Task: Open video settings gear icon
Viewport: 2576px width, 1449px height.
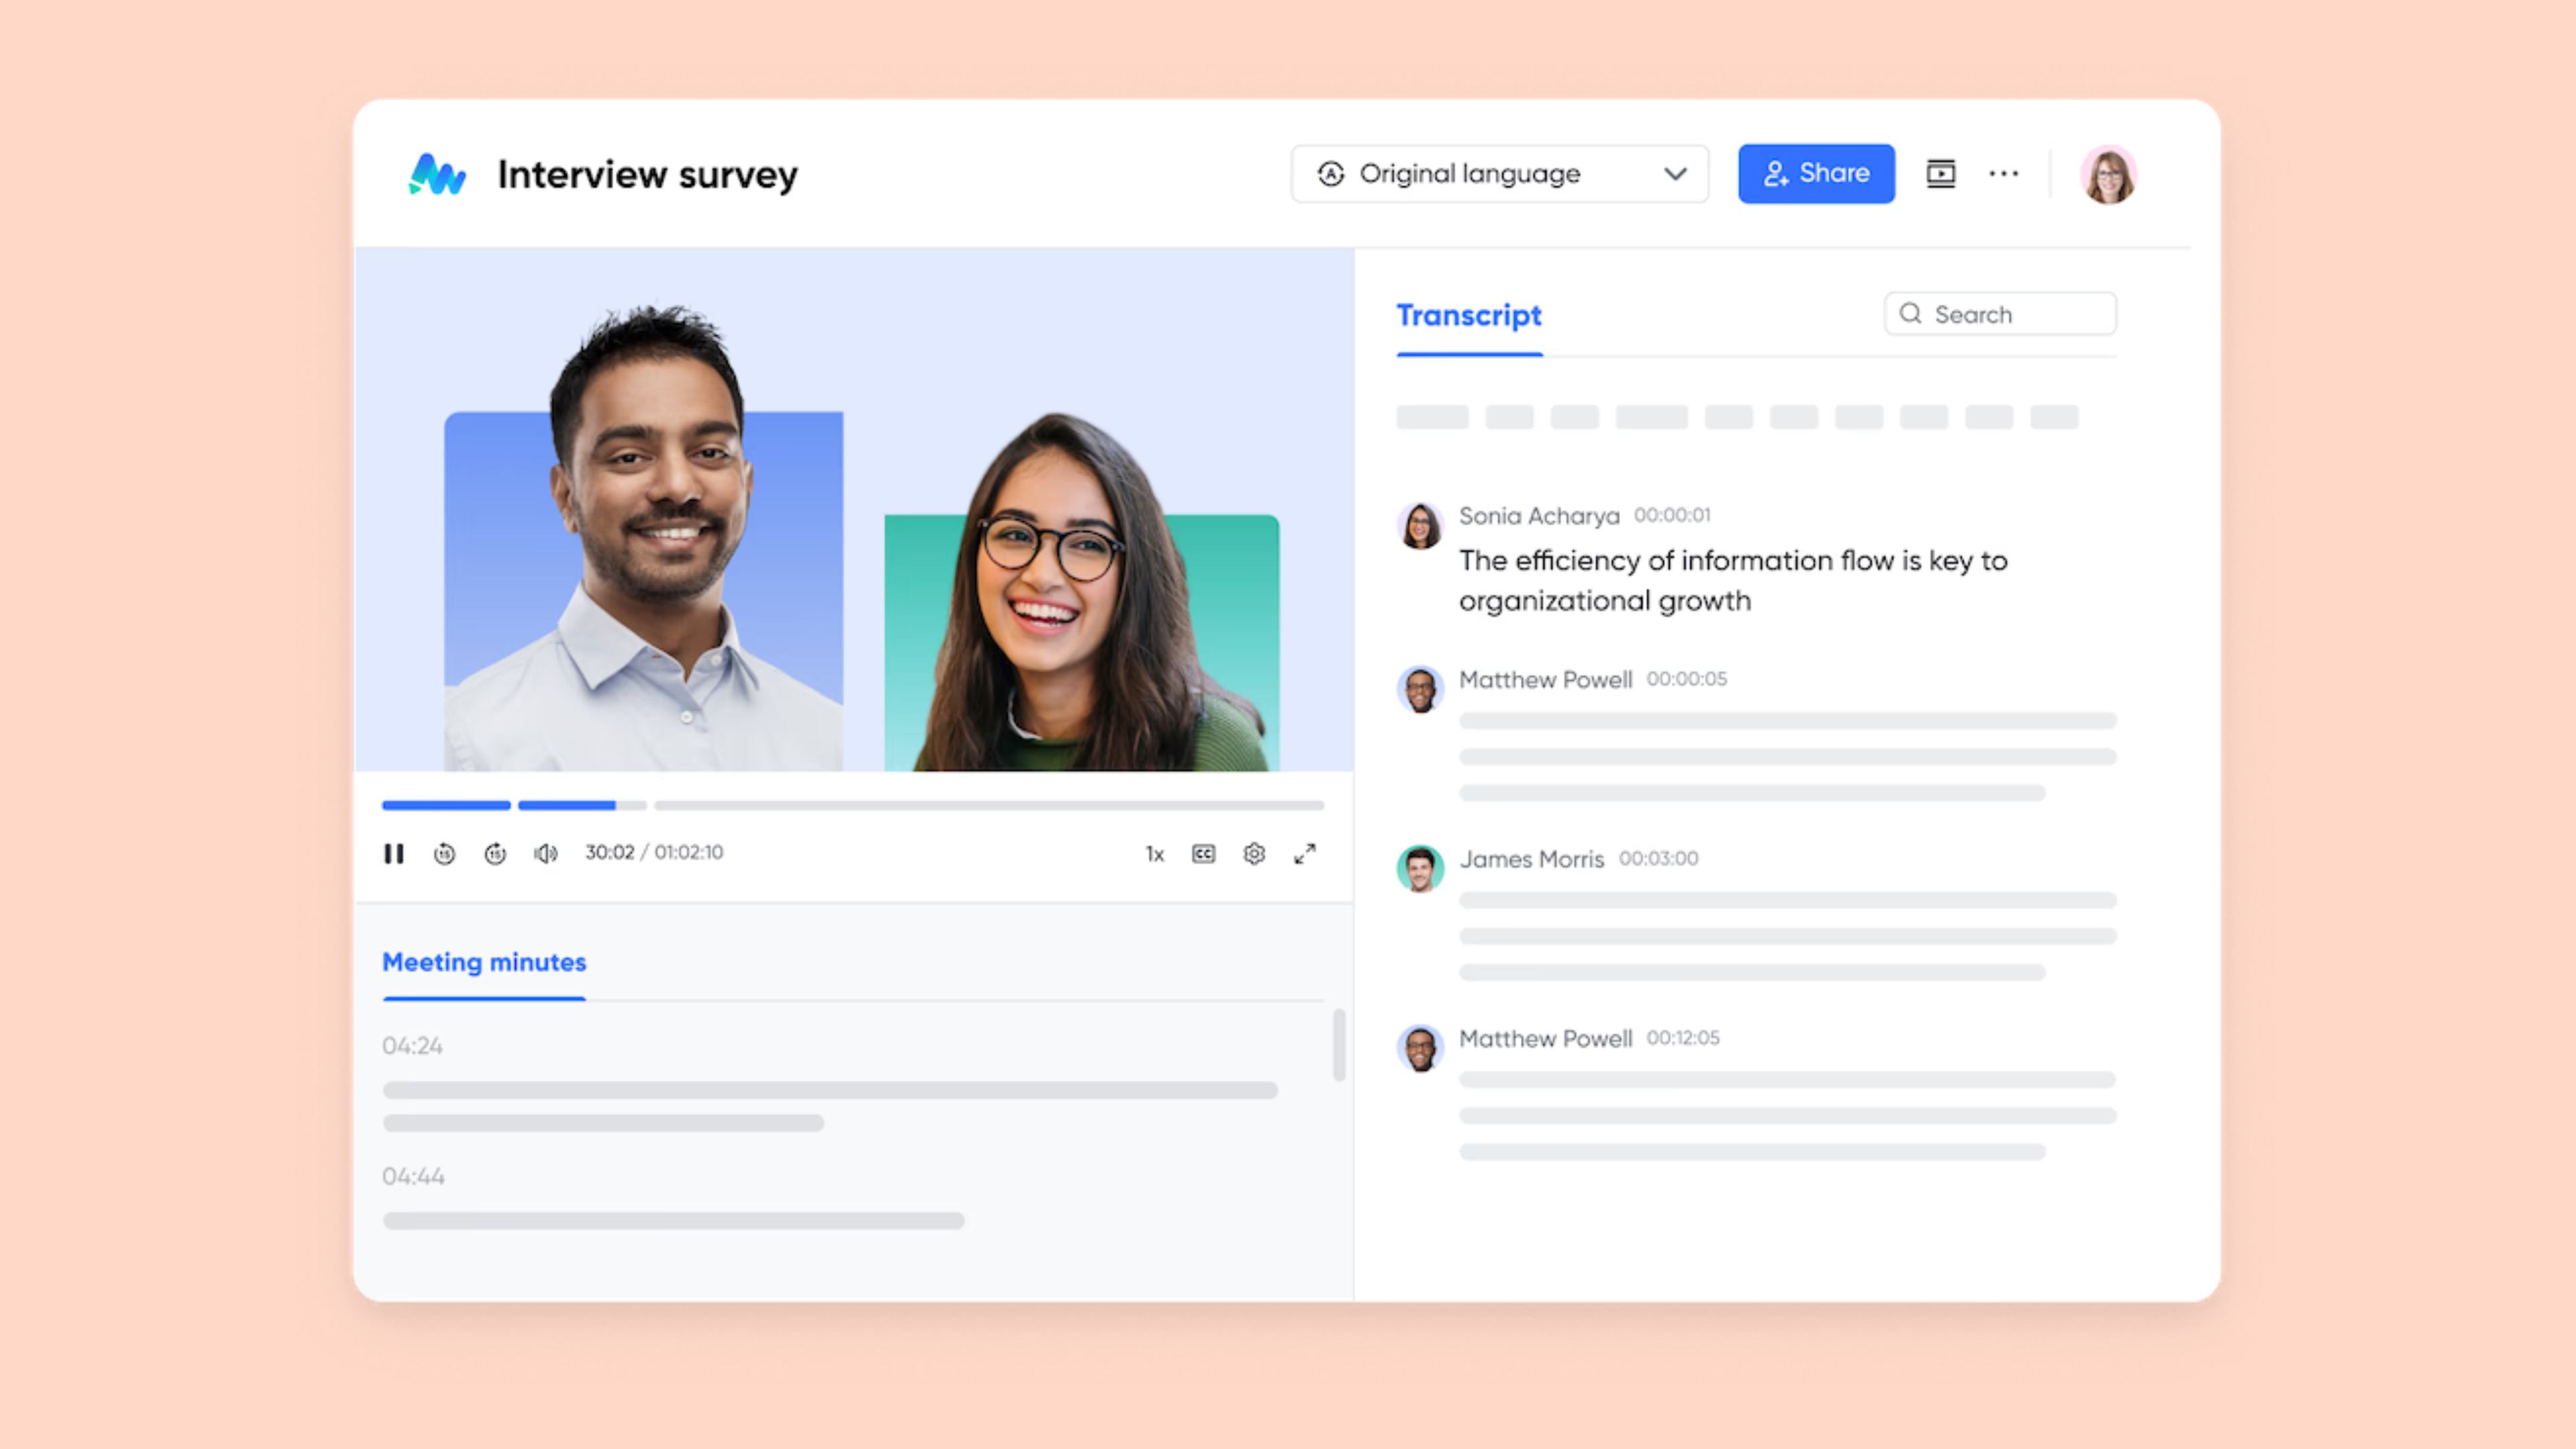Action: [1254, 853]
